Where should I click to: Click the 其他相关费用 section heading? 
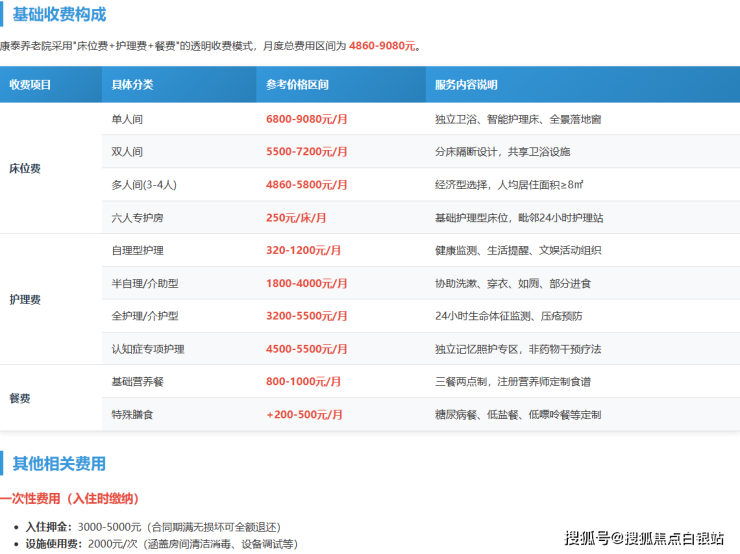pyautogui.click(x=59, y=464)
